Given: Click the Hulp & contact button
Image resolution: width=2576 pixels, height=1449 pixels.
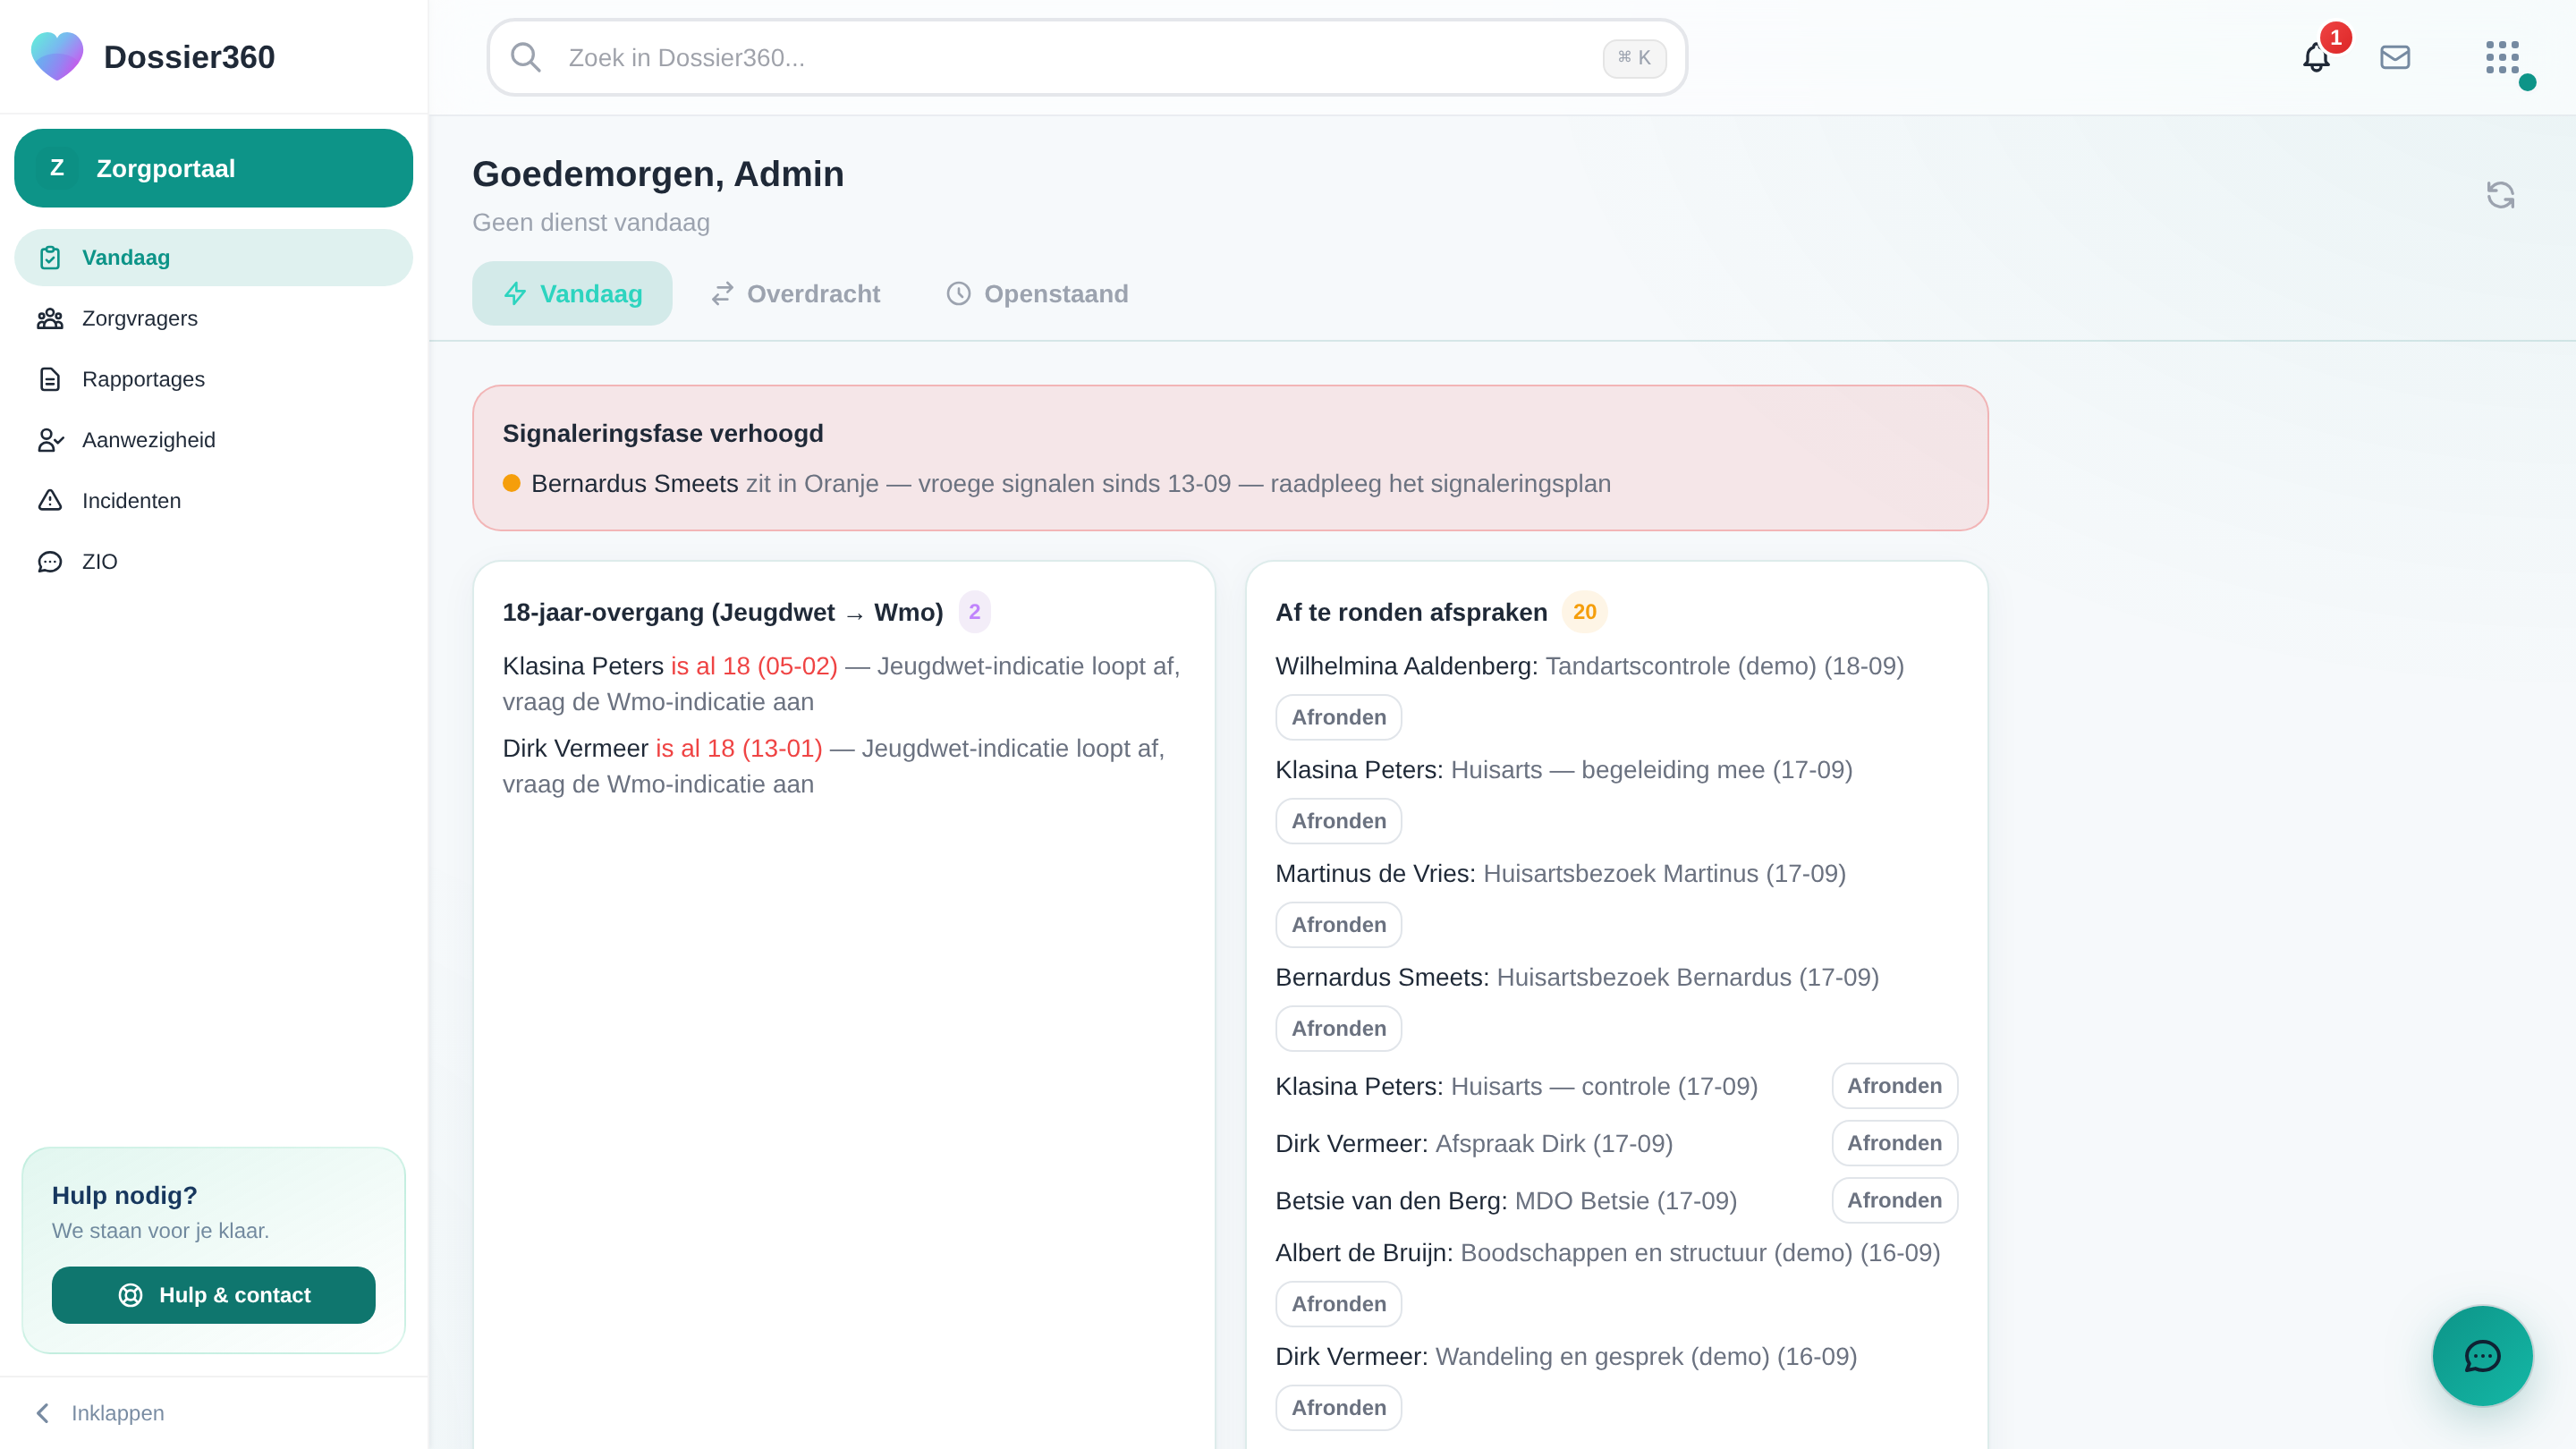Looking at the screenshot, I should coord(213,1294).
